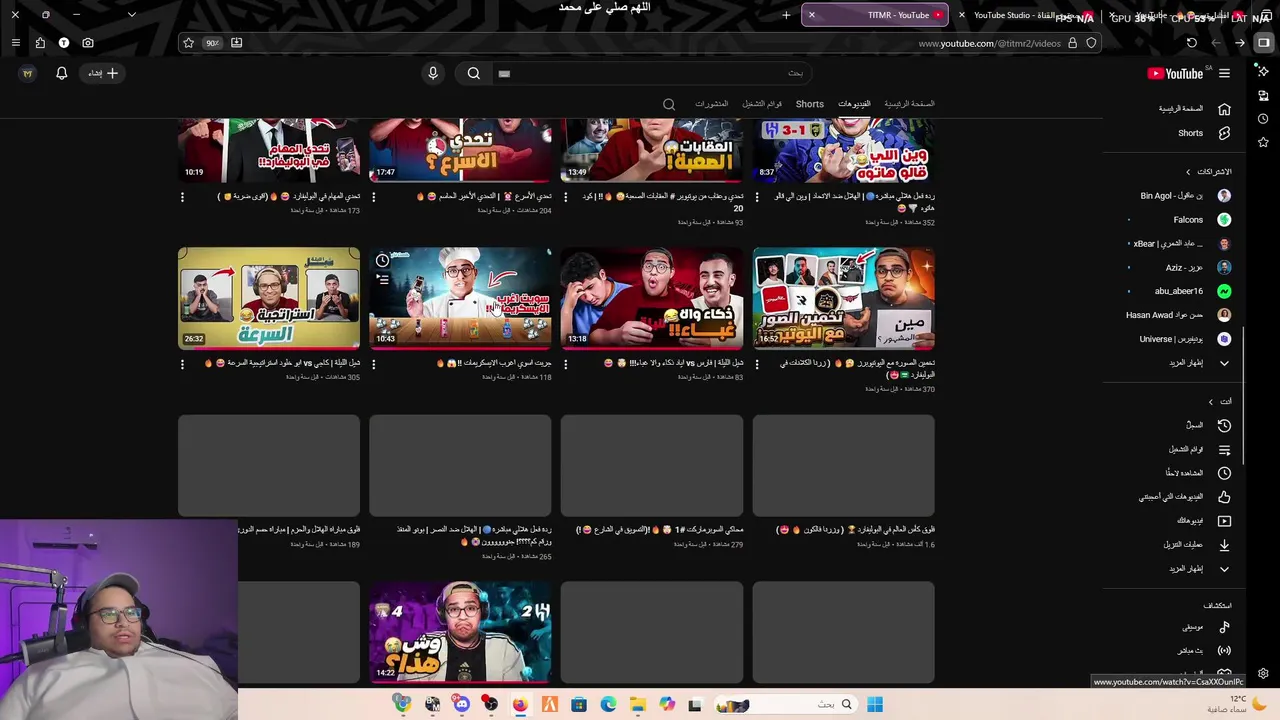The height and width of the screenshot is (720, 1280).
Task: Open a new browser tab with plus
Action: 786,15
